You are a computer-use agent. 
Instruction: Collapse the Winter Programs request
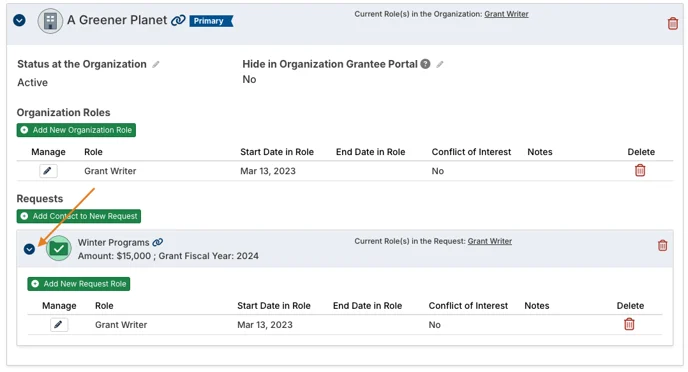point(29,249)
